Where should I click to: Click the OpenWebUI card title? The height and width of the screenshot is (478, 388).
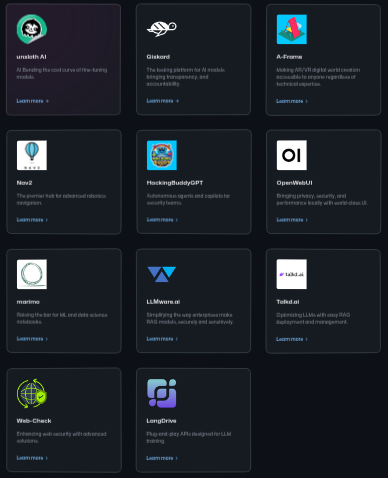[294, 183]
